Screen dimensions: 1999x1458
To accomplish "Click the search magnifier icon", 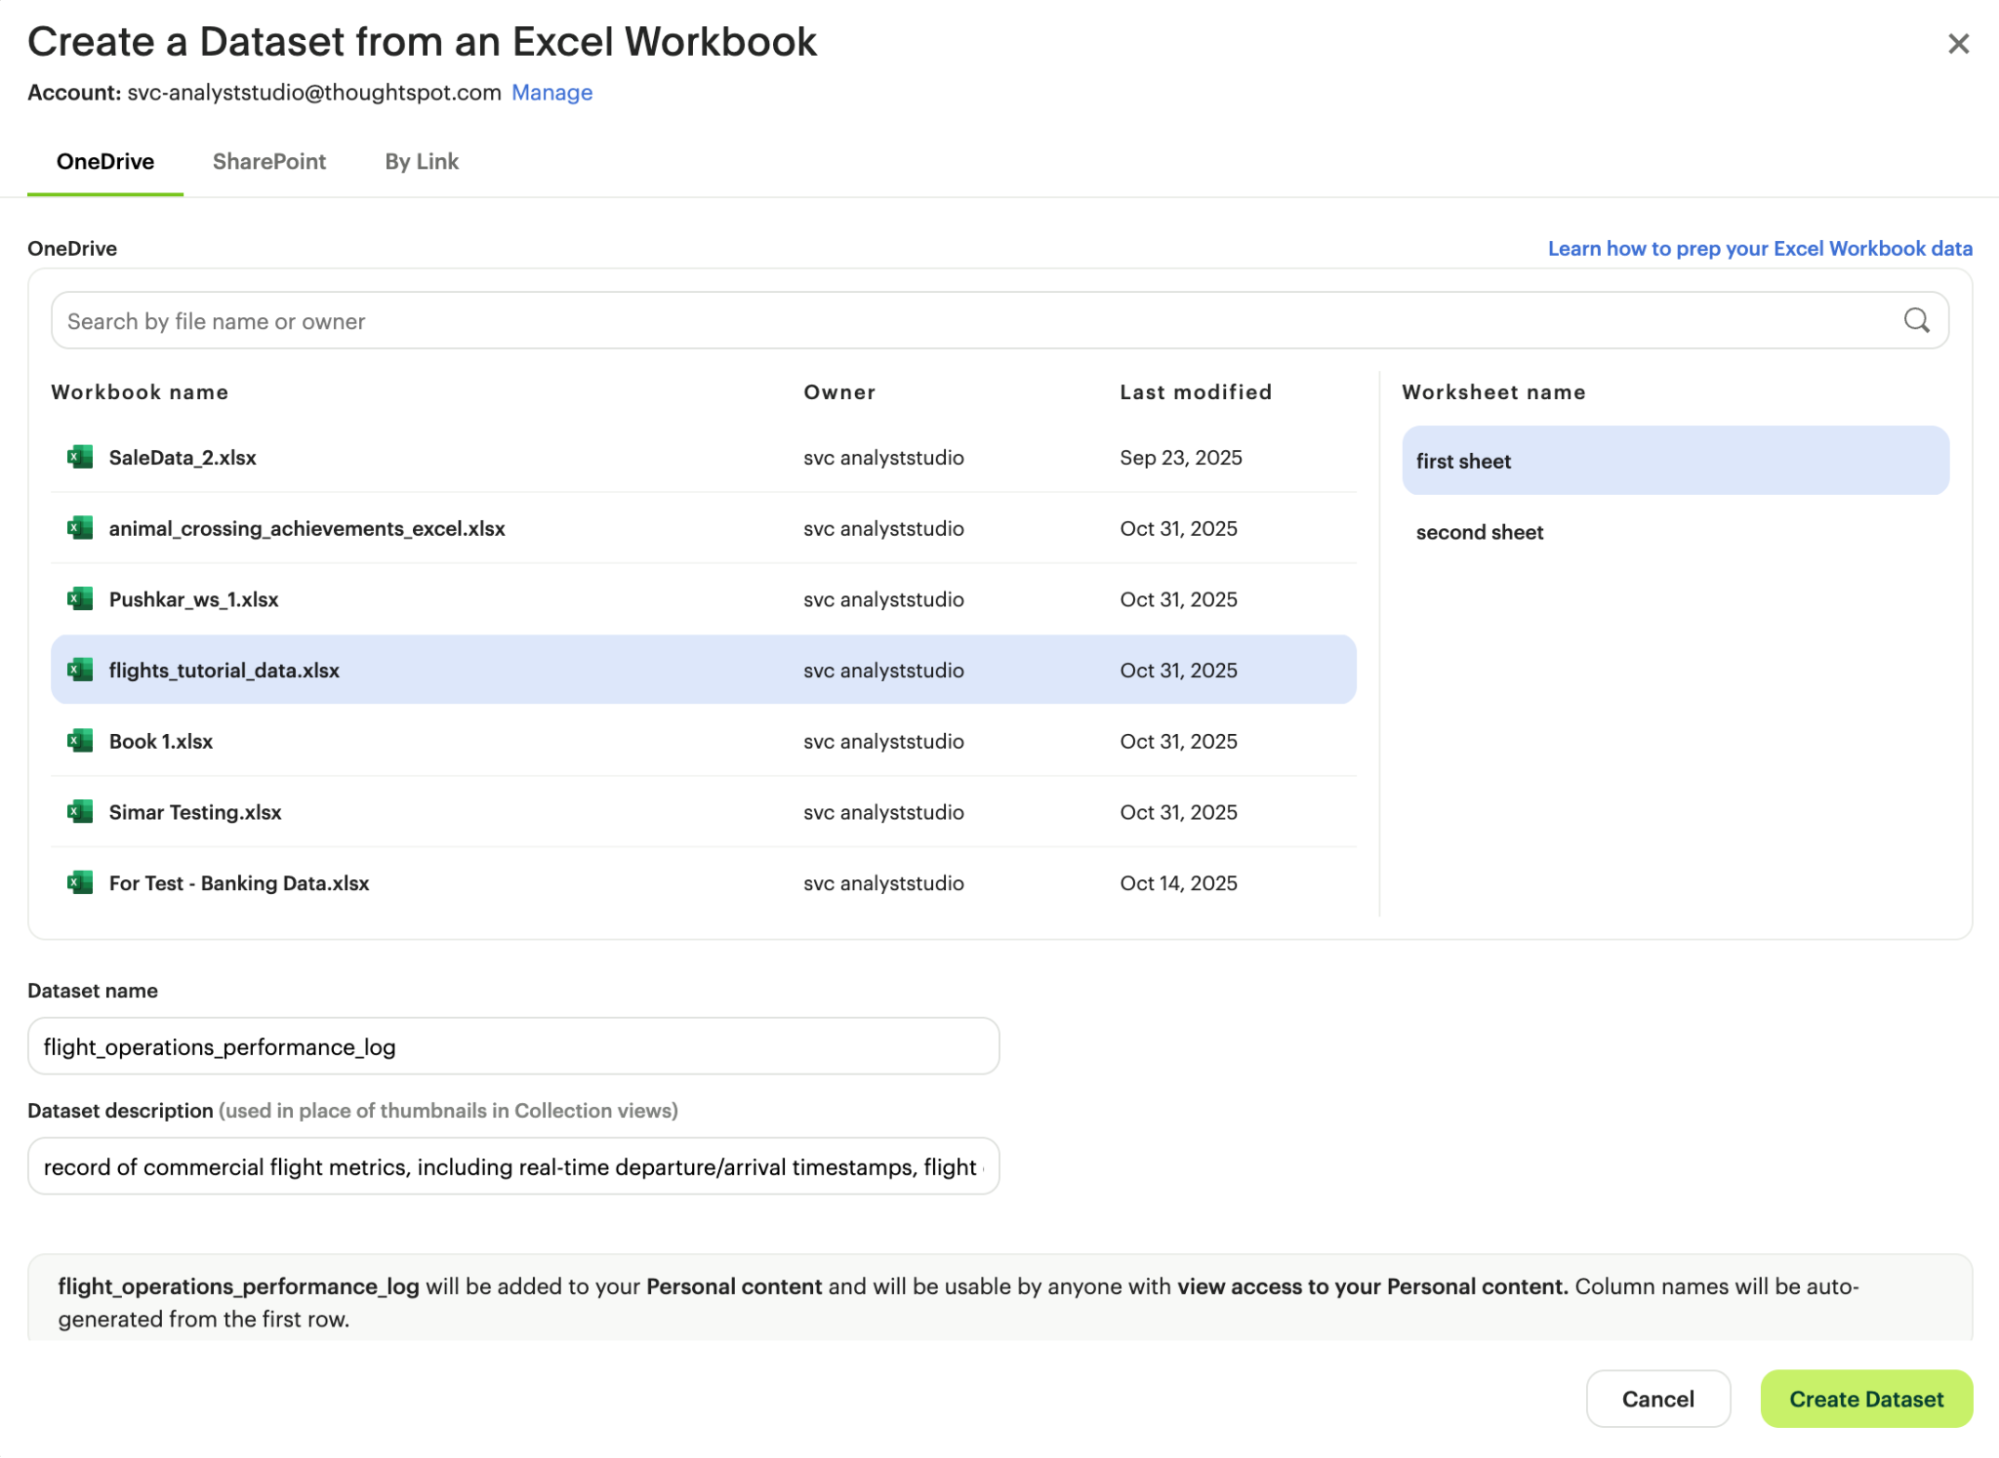I will [1916, 320].
